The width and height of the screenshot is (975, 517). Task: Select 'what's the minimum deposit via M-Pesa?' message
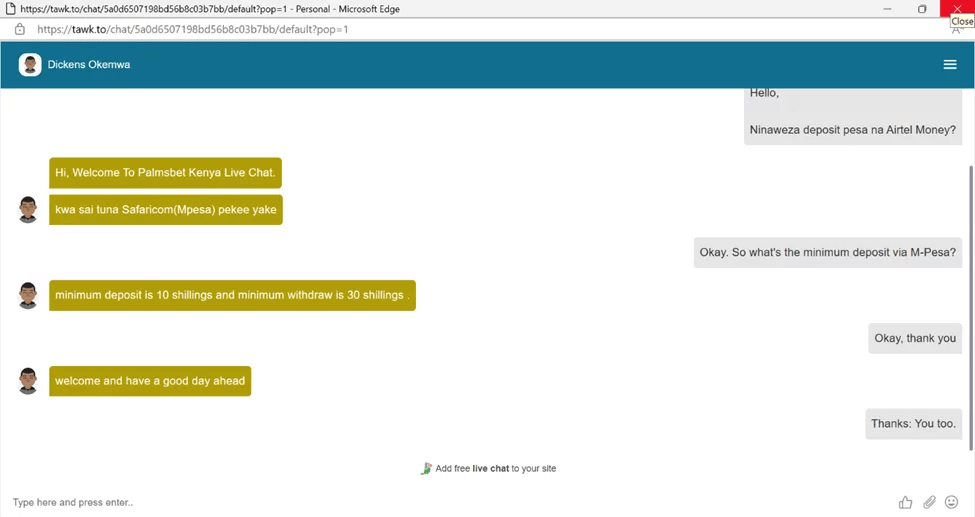(828, 253)
